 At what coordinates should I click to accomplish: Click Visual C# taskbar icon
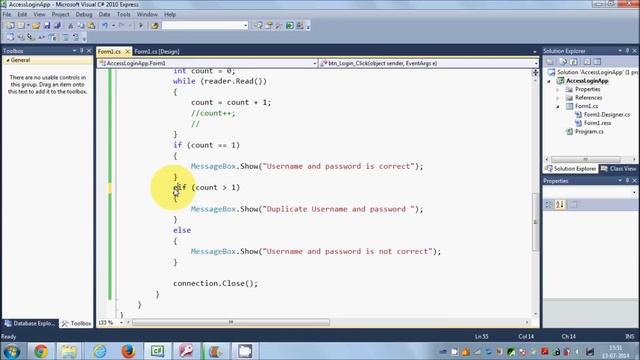tap(158, 351)
